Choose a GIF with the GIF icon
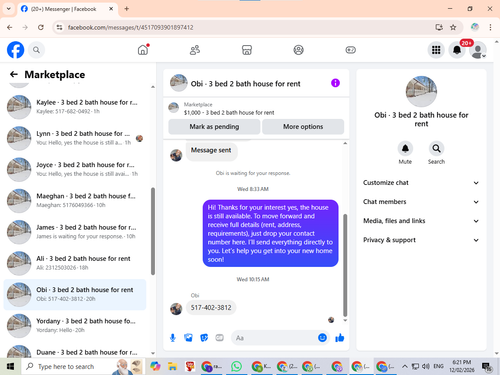Screen dimensions: 500x375 pos(219,338)
